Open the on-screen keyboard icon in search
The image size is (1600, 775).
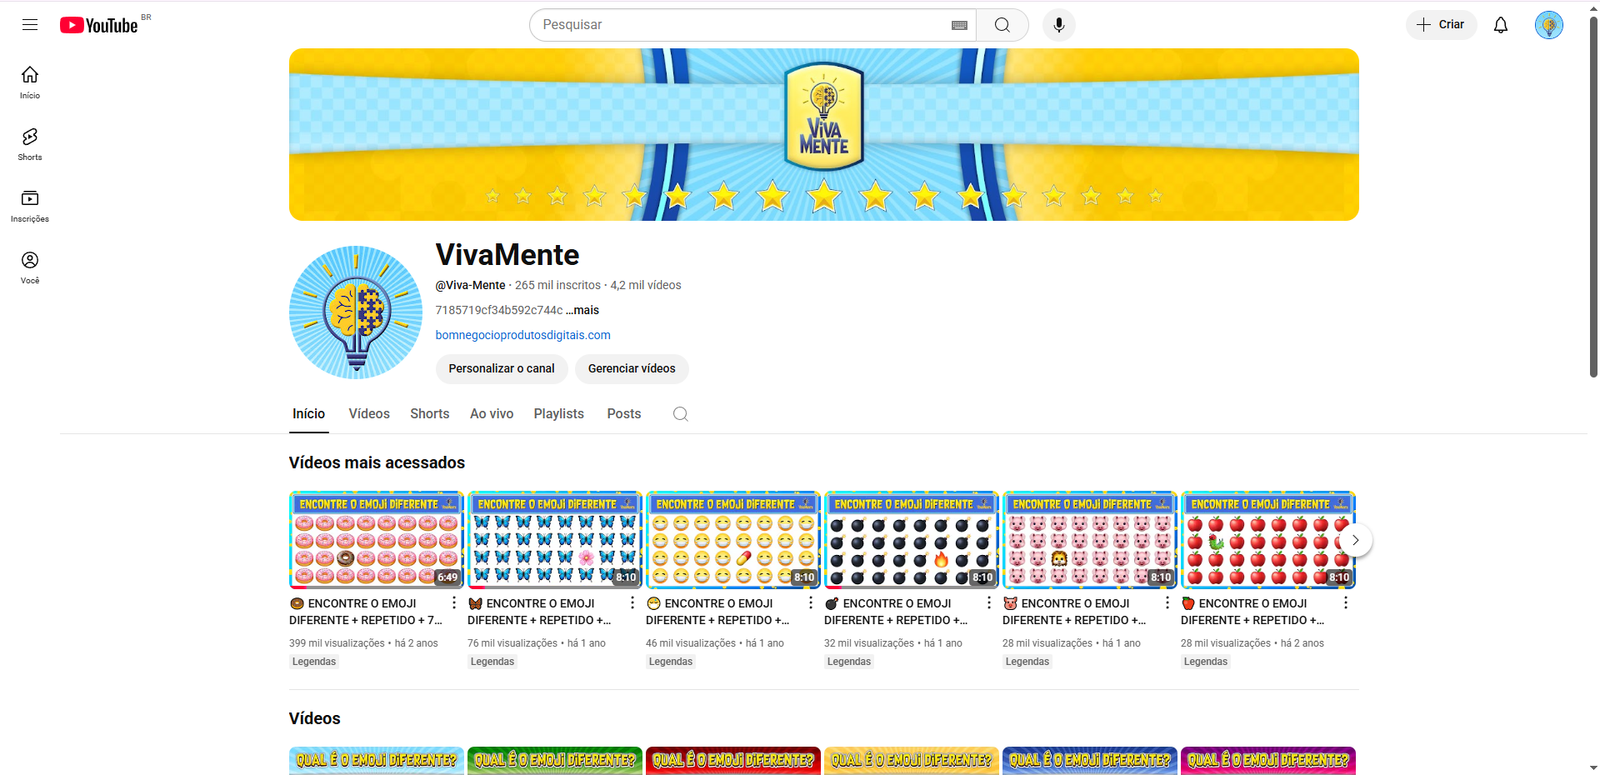[x=959, y=25]
